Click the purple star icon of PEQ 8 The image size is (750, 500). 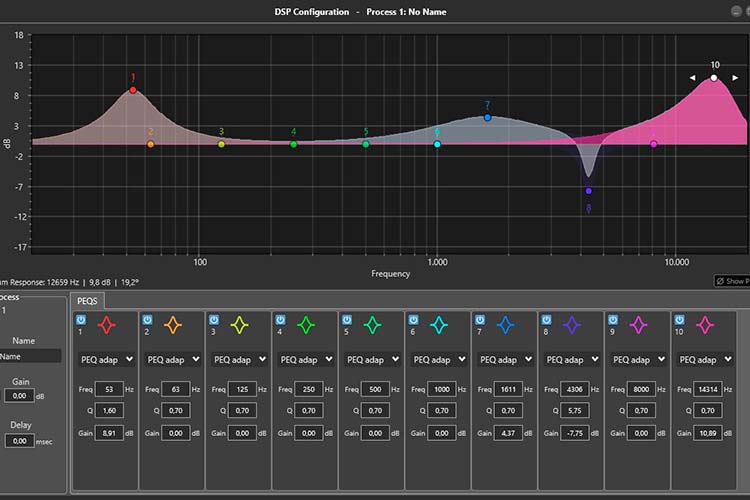tap(572, 325)
